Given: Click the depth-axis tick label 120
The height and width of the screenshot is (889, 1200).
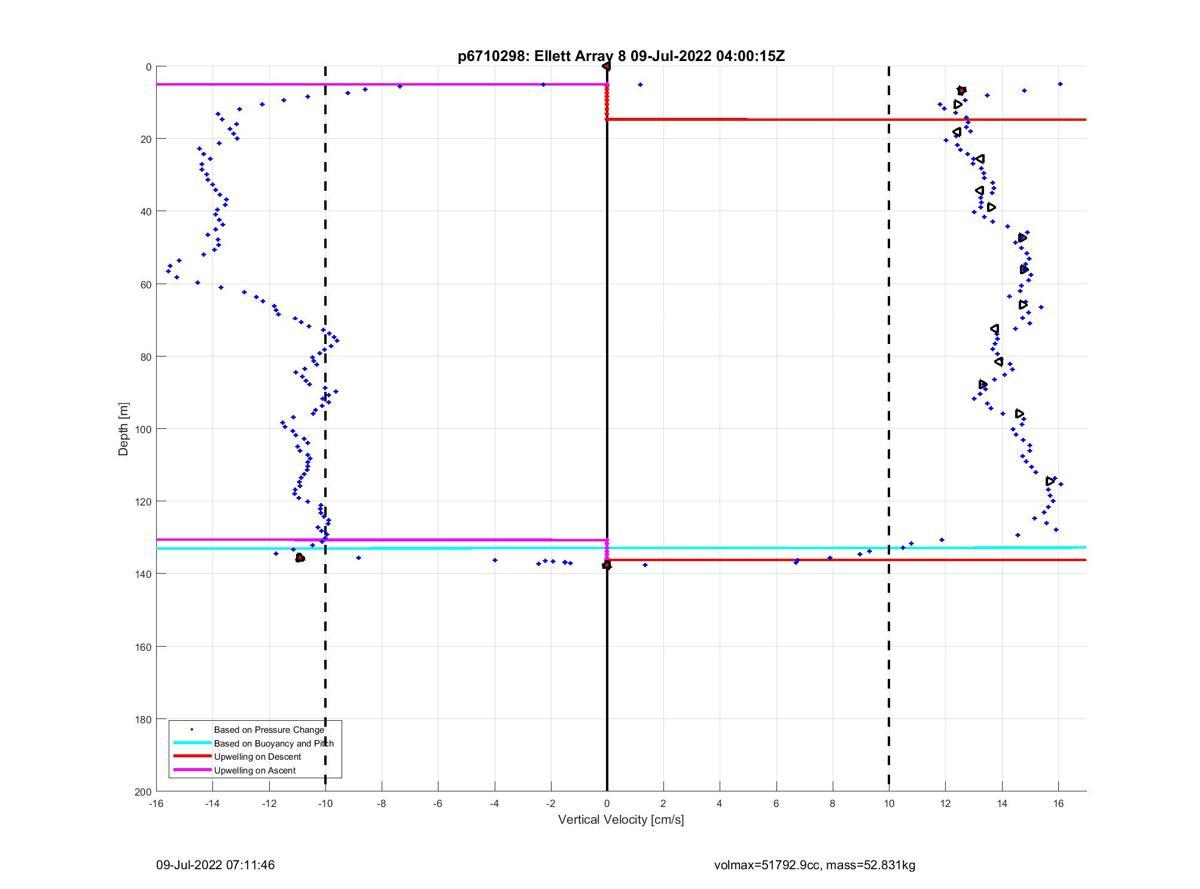Looking at the screenshot, I should [x=142, y=502].
